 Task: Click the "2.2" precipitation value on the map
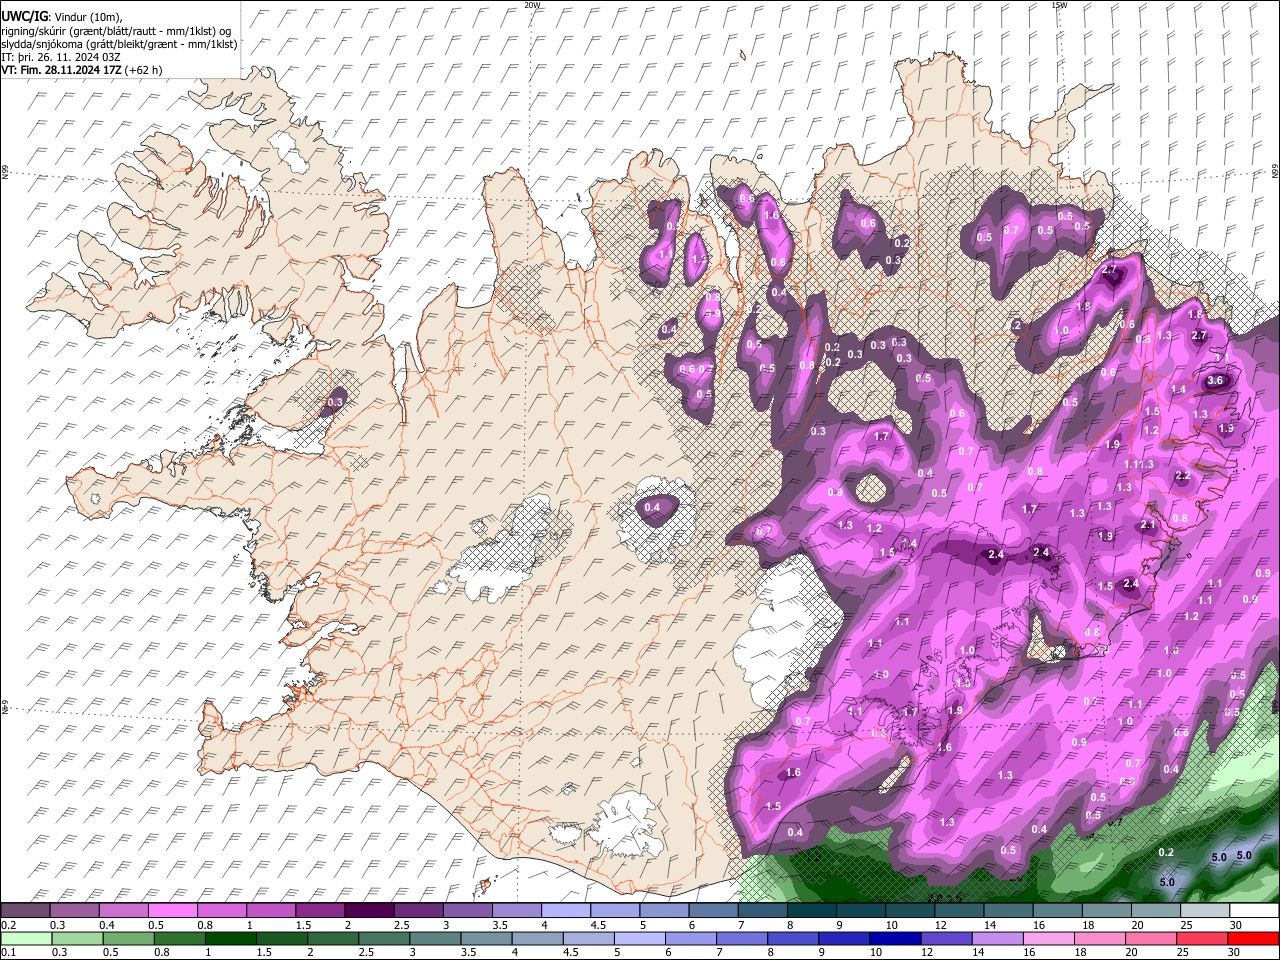(x=1183, y=476)
